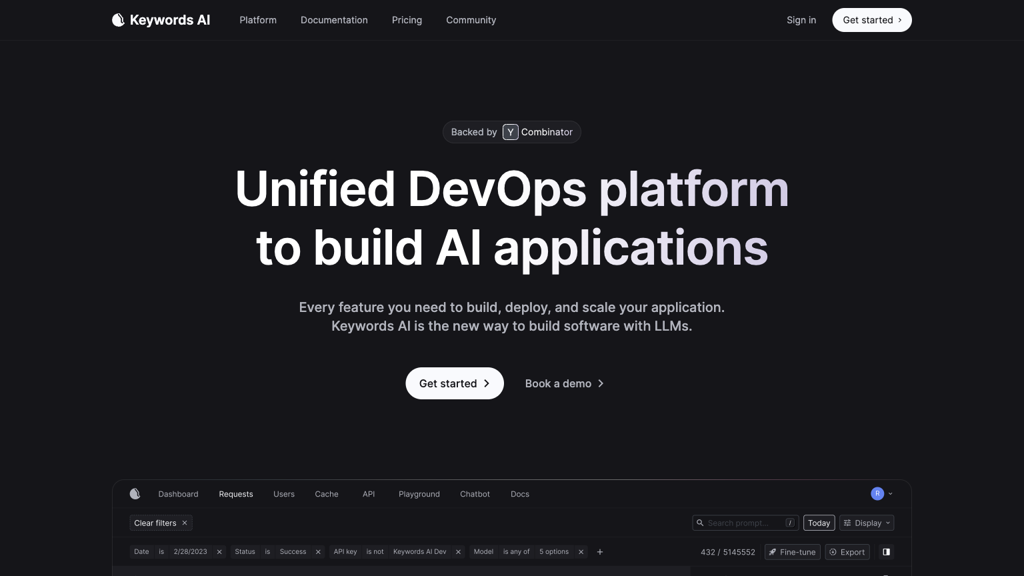This screenshot has height=576, width=1024.
Task: Click the dashboard preview logo icon
Action: (135, 494)
